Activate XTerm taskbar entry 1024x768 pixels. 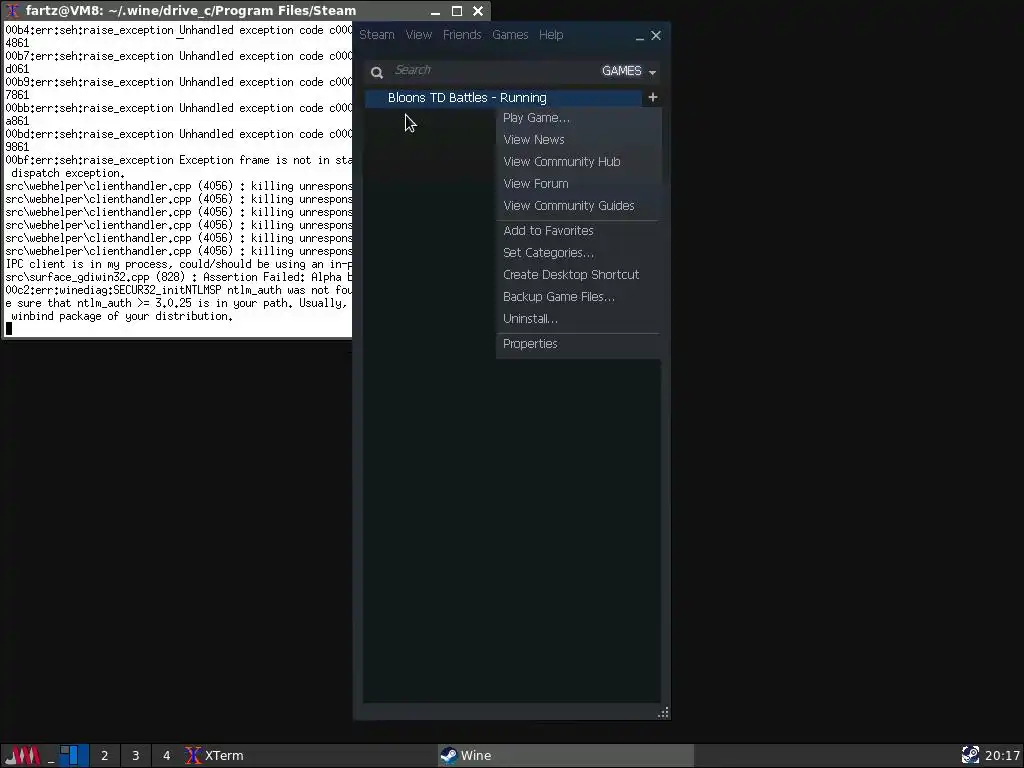309,756
